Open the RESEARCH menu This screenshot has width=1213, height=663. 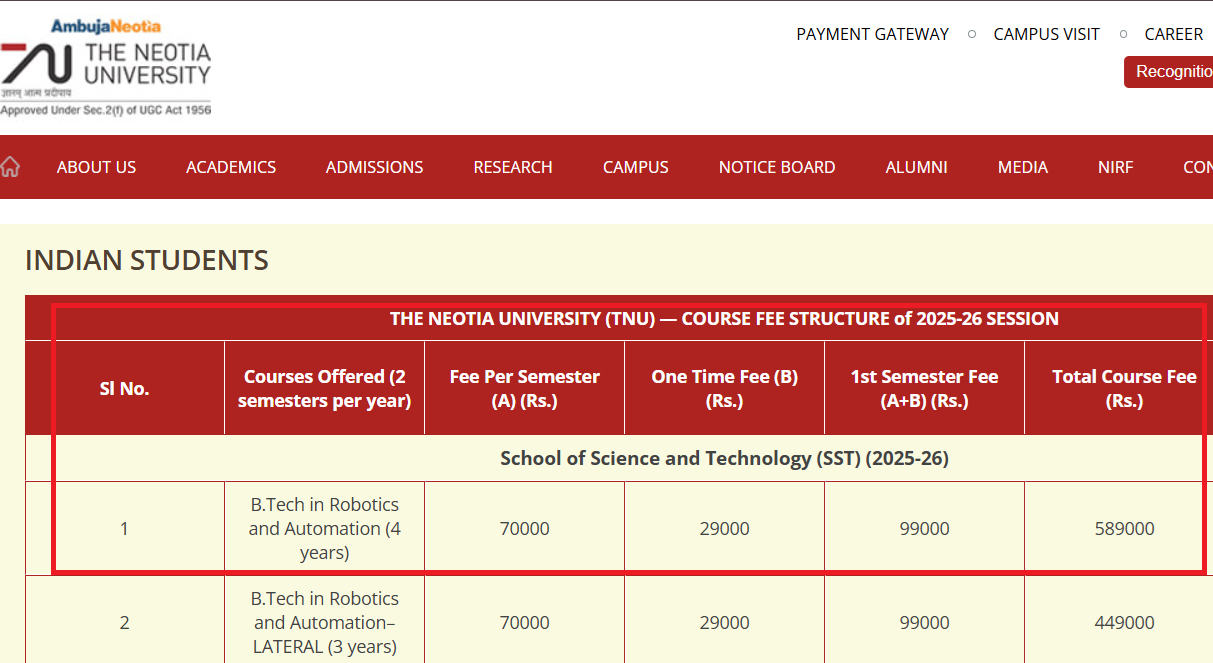click(512, 167)
